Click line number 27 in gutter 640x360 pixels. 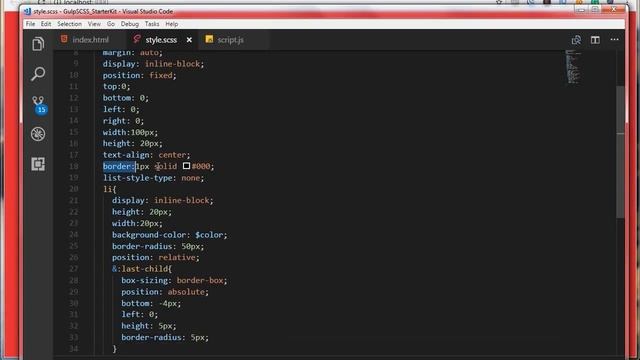pyautogui.click(x=73, y=269)
